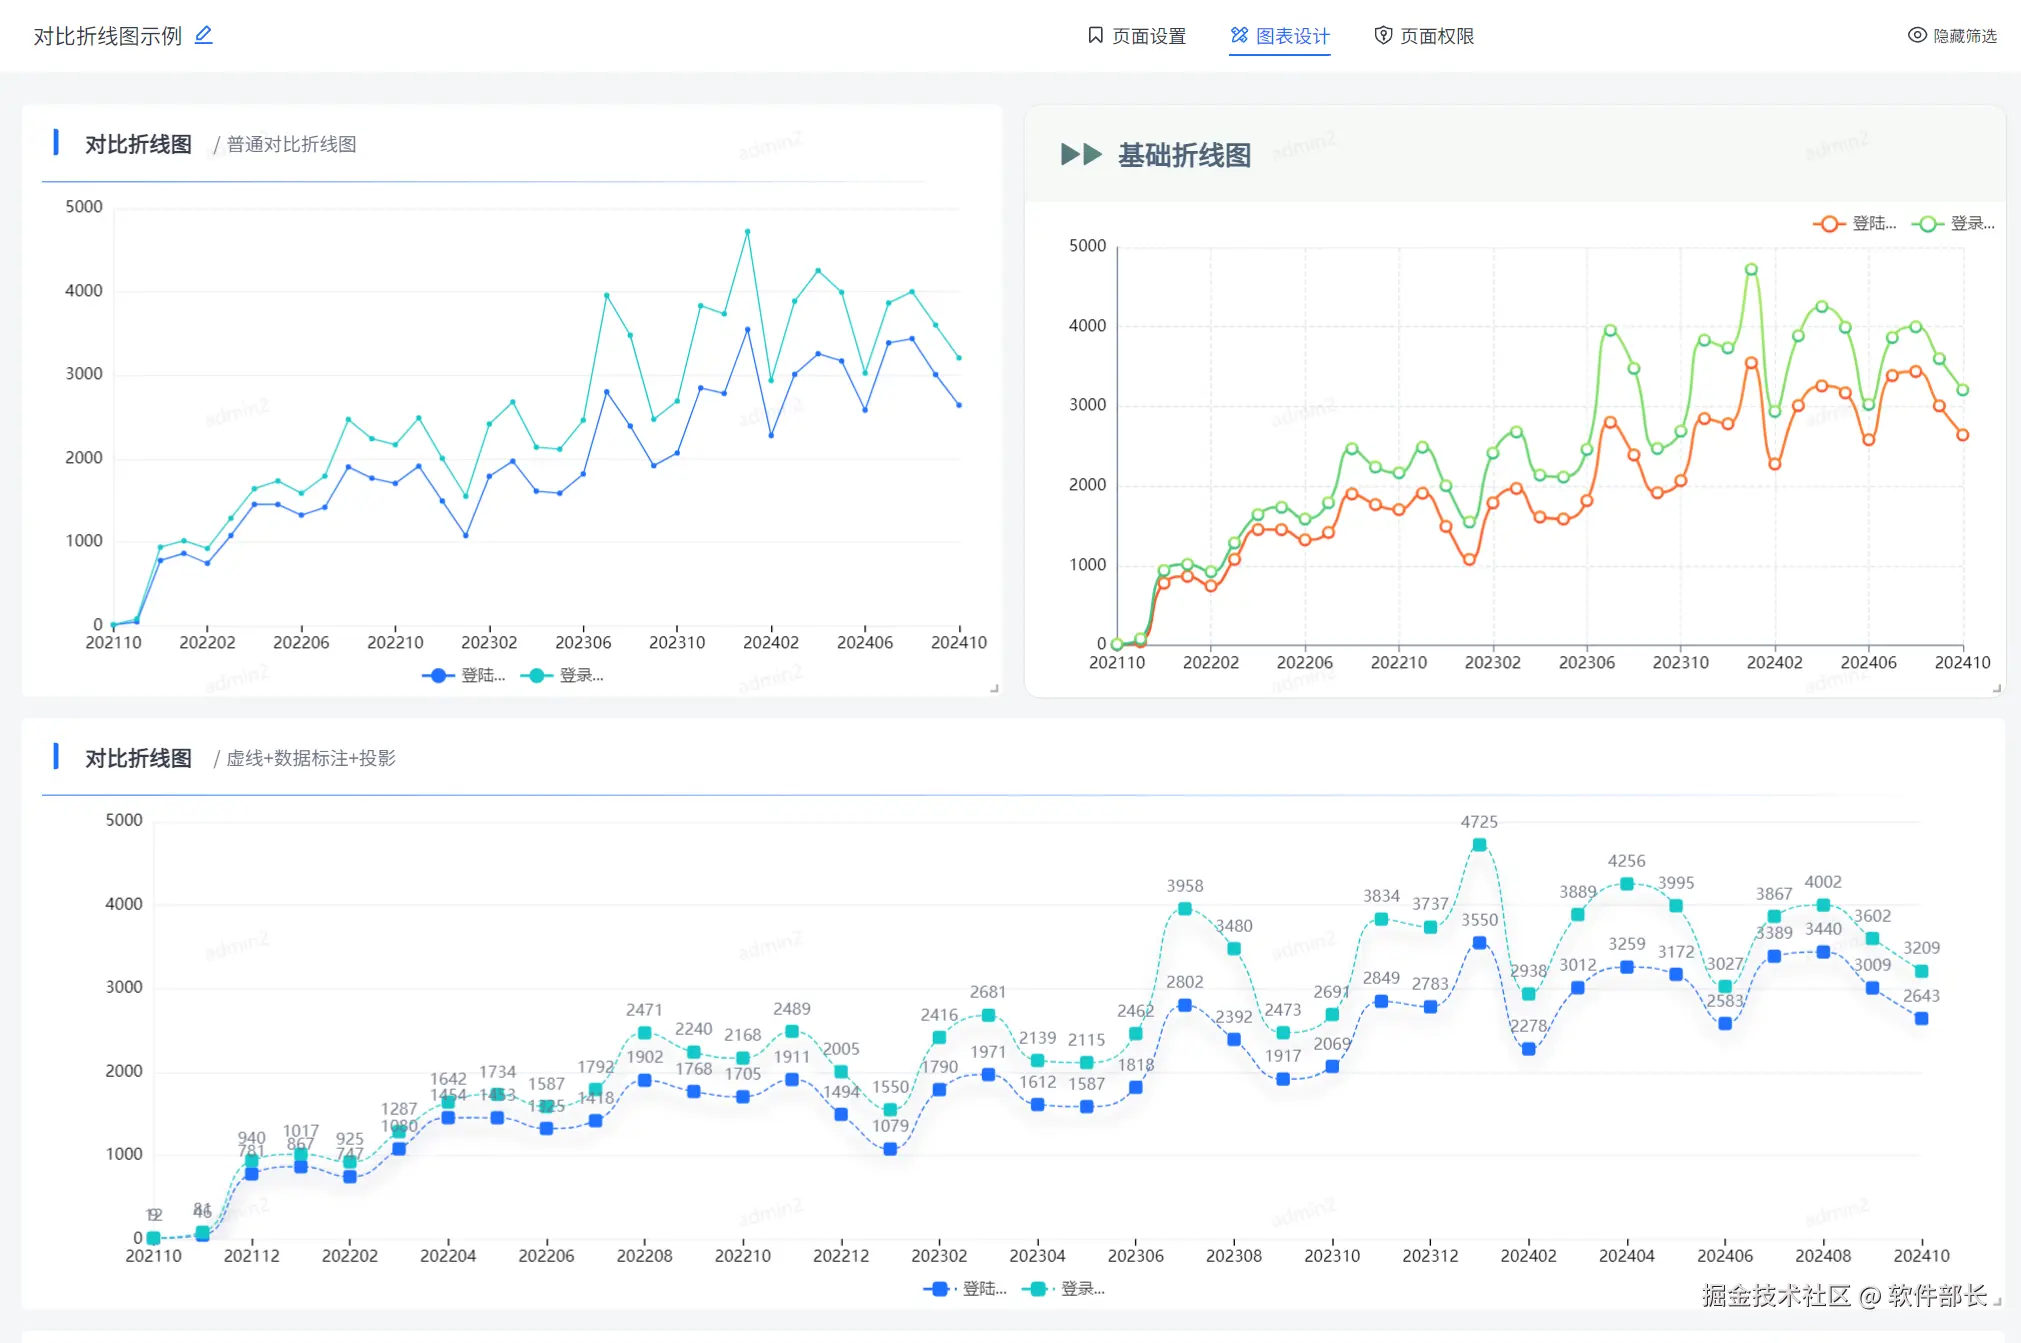Click resize handle of 基础折线图 card
Viewport: 2021px width, 1343px height.
coord(1996,688)
